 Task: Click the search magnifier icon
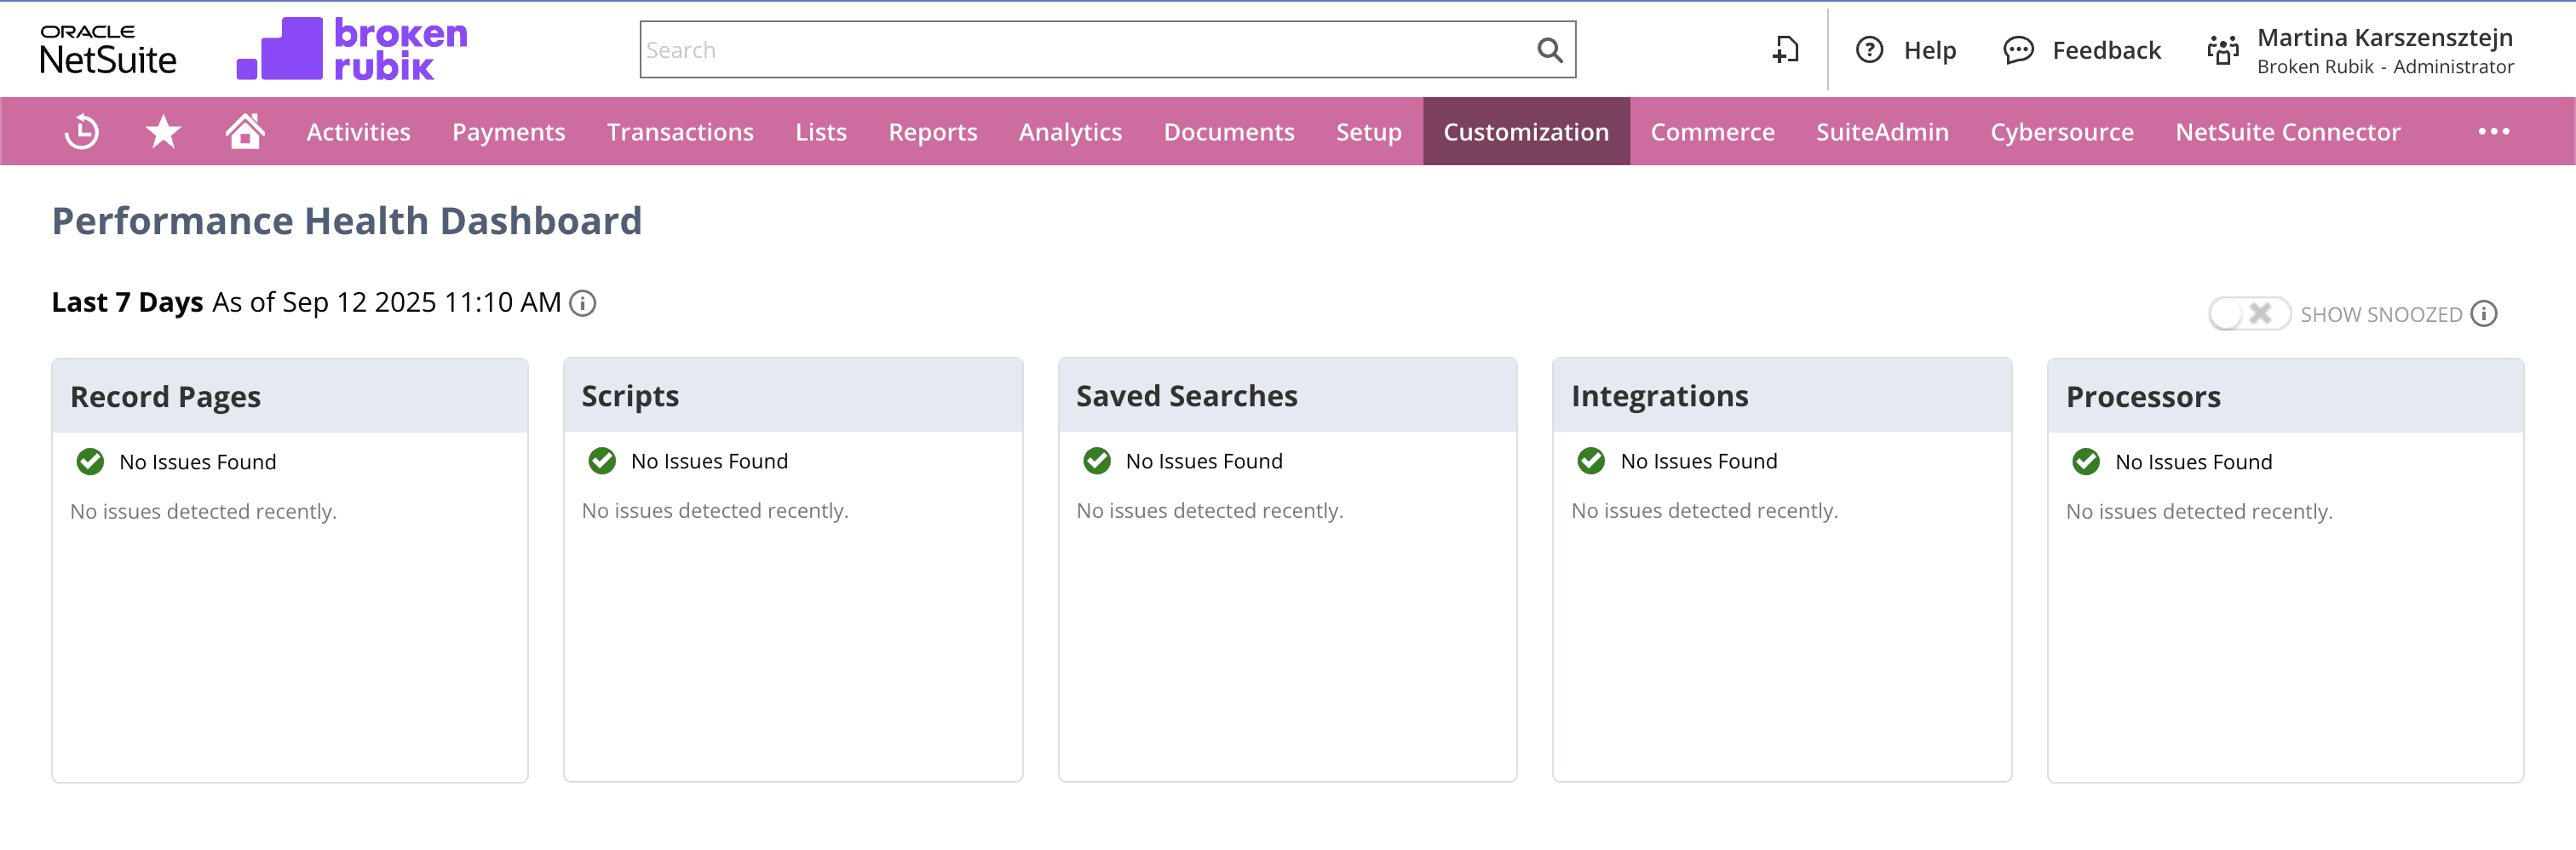tap(1549, 49)
